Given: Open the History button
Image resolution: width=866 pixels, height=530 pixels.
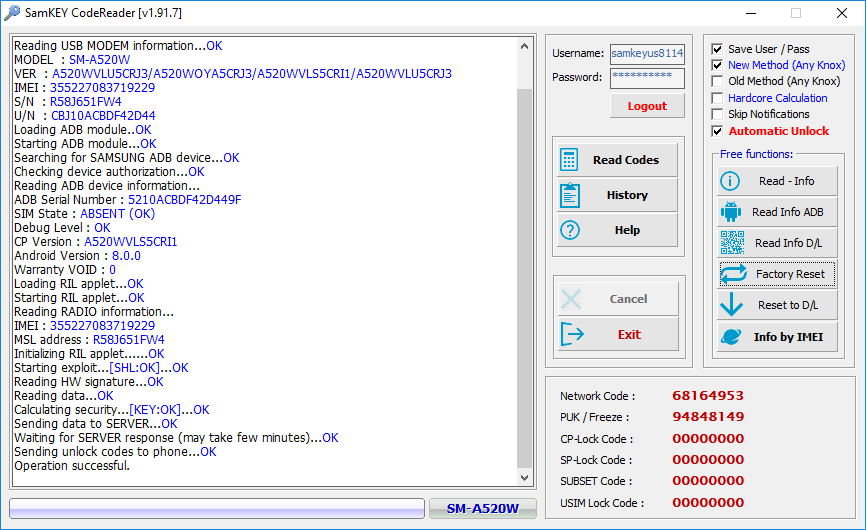Looking at the screenshot, I should (x=617, y=195).
